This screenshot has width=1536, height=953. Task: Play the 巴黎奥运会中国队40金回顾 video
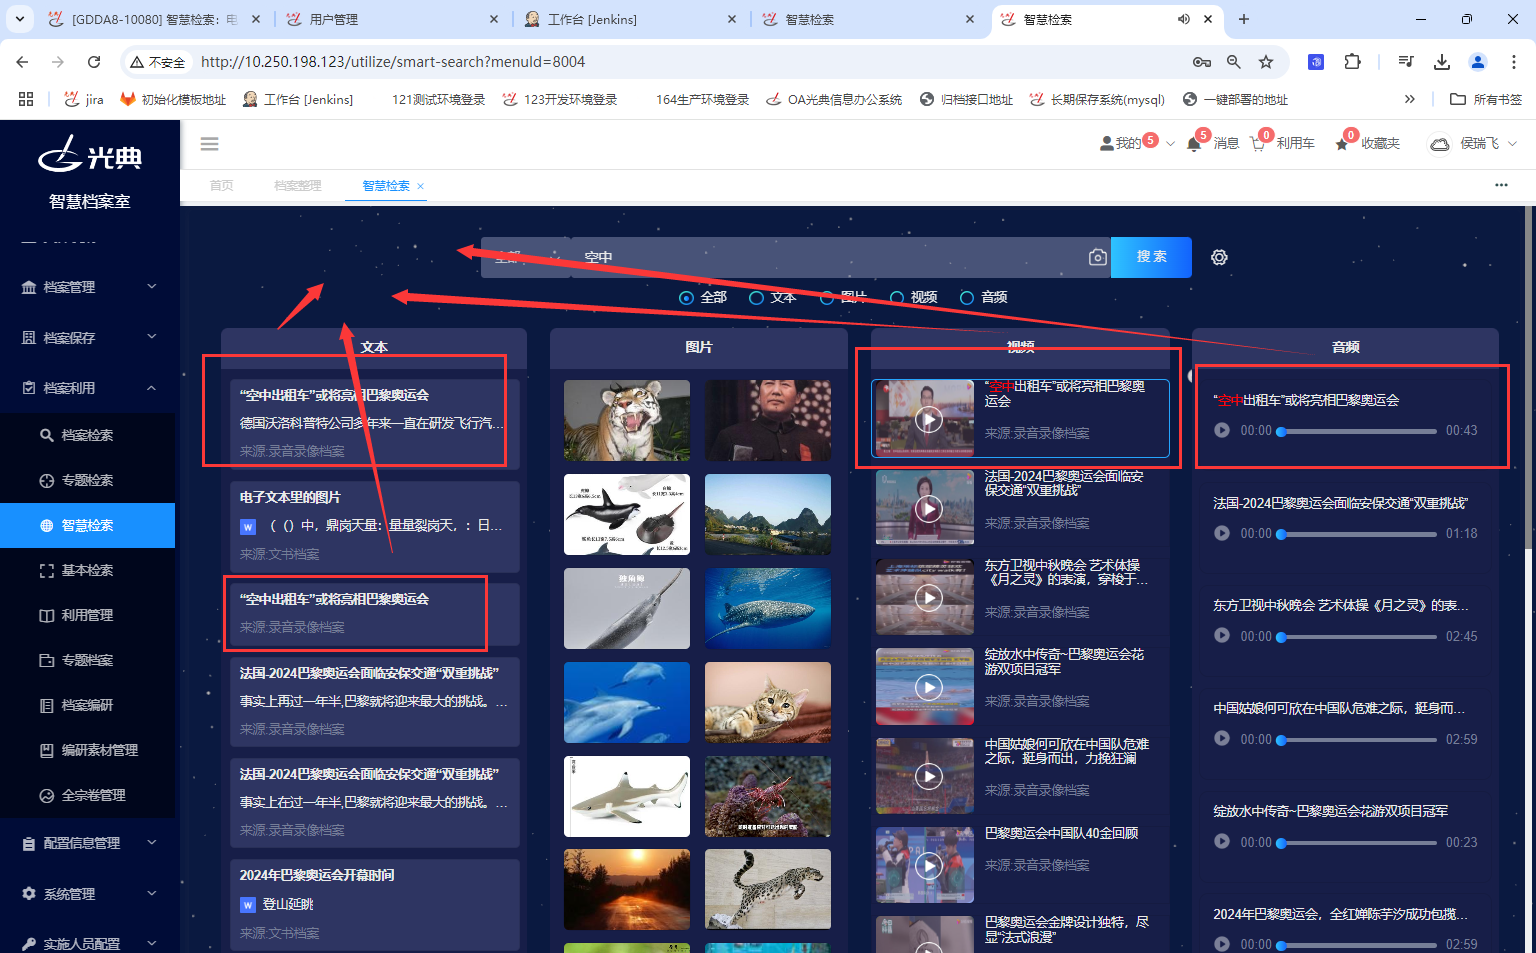(929, 865)
